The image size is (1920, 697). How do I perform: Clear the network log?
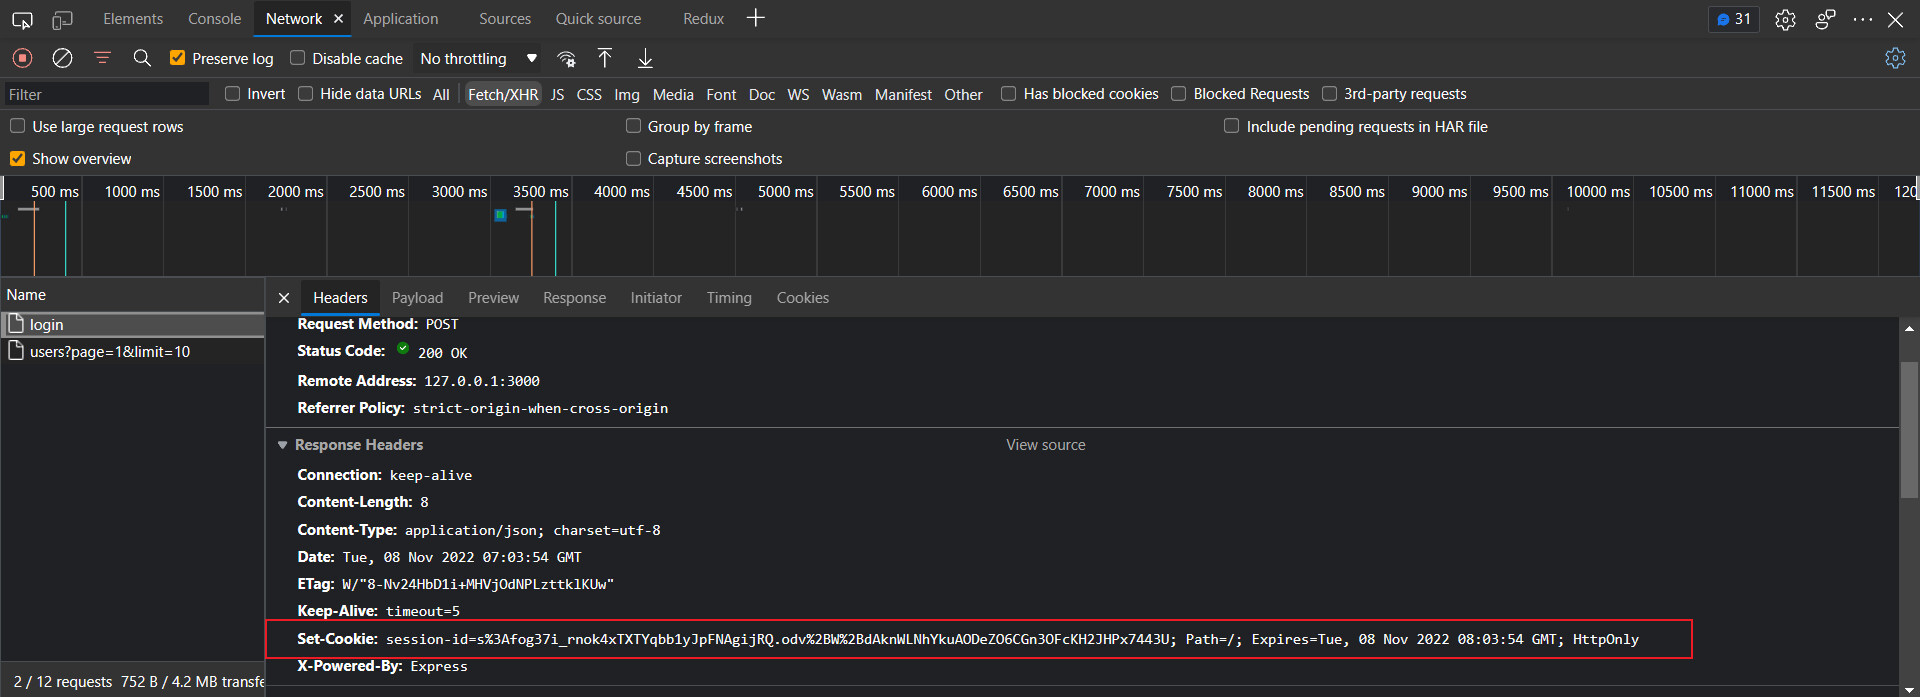coord(62,58)
